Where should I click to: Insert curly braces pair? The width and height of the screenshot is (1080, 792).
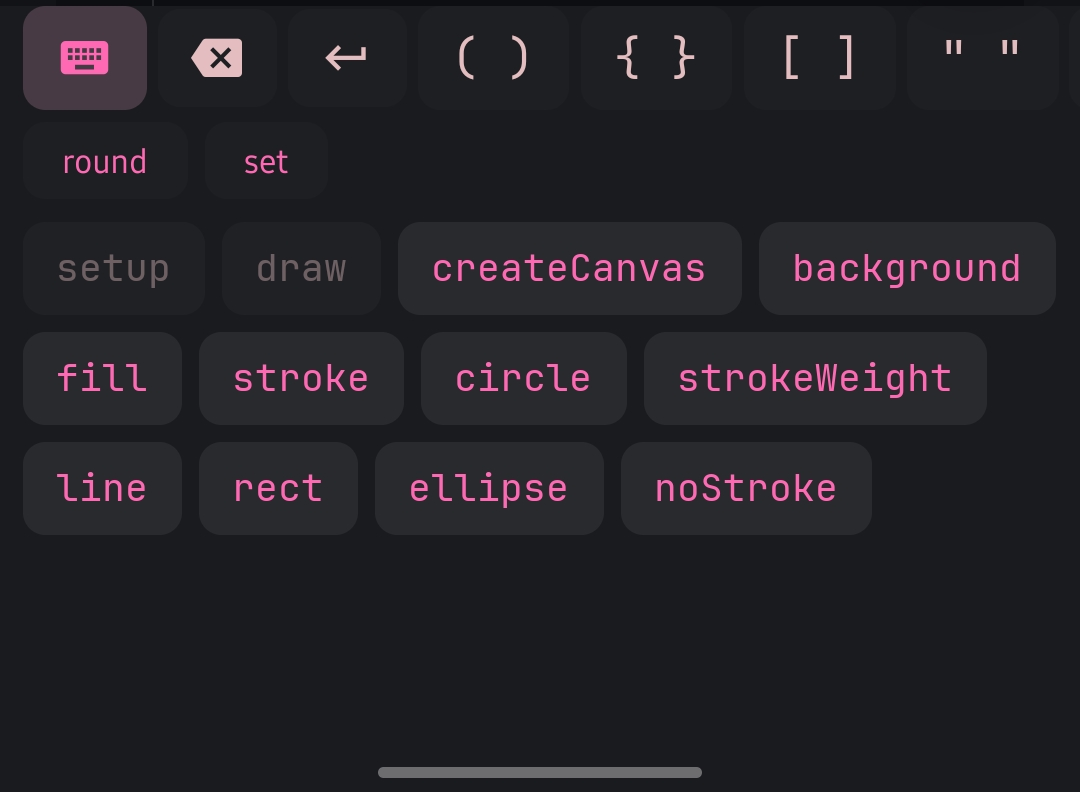656,58
